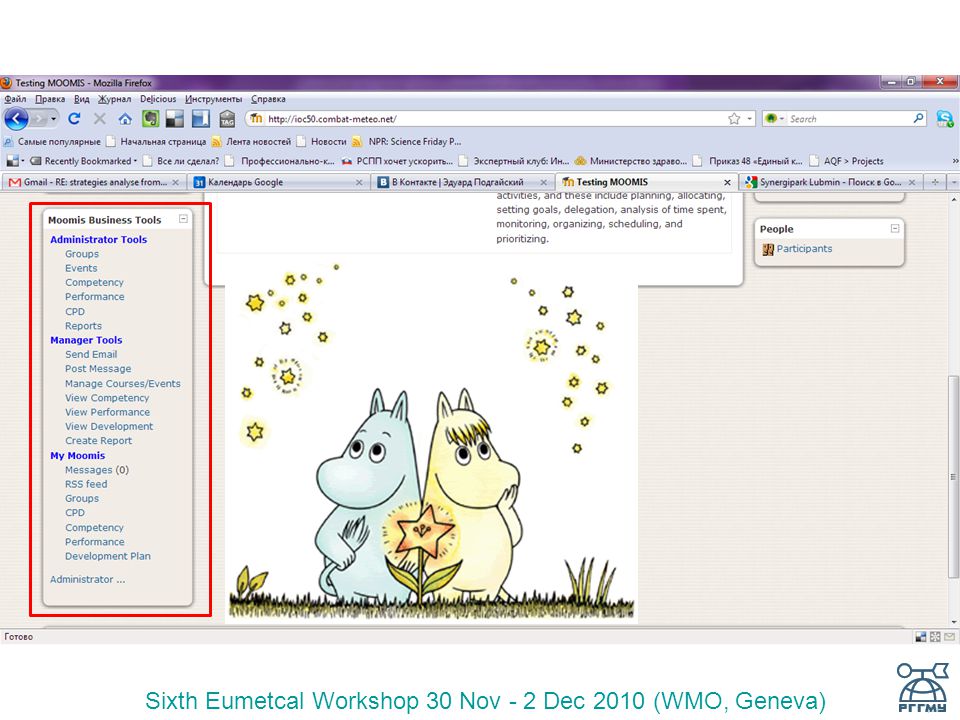This screenshot has height=720, width=960.
Task: Open the Delicious menu
Action: (x=158, y=99)
